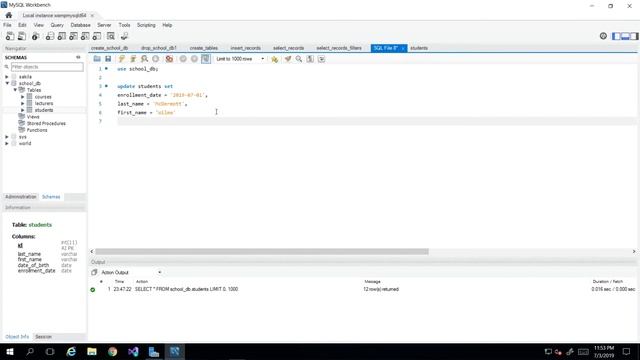Run EXPLAIN on current statement
The height and width of the screenshot is (360, 640).
[144, 59]
